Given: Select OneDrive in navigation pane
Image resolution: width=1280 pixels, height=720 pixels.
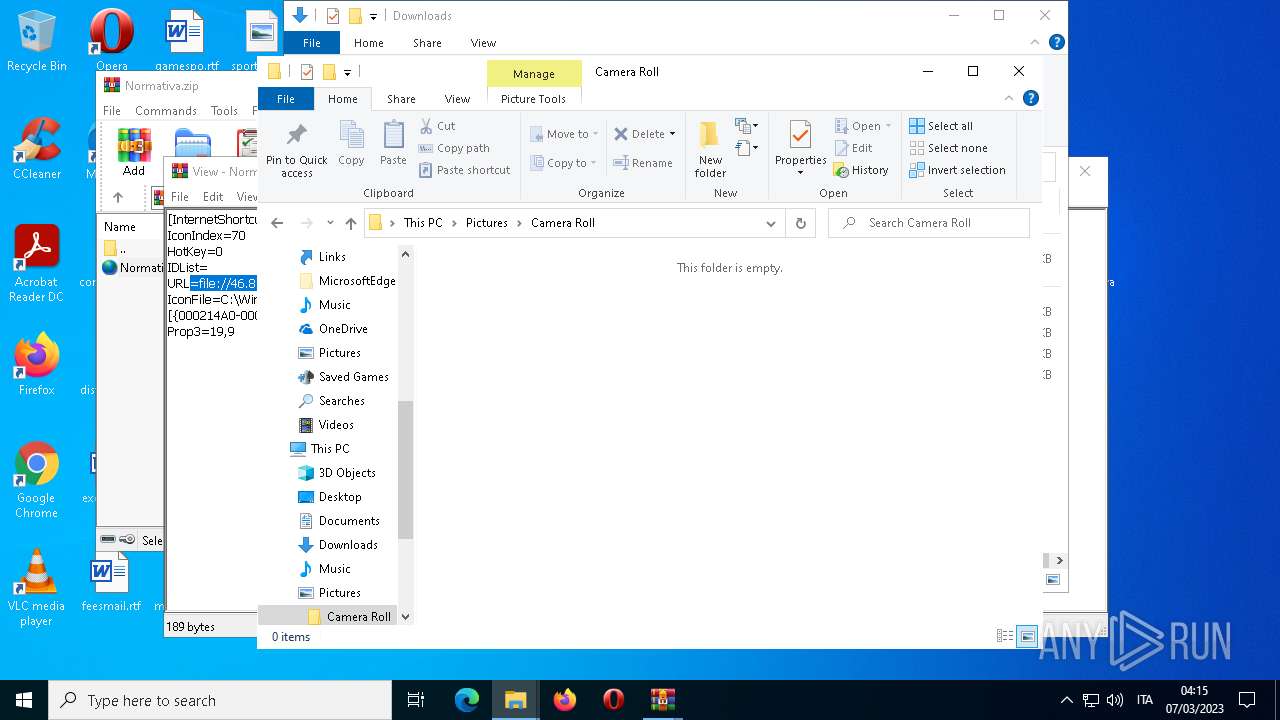Looking at the screenshot, I should [x=343, y=329].
